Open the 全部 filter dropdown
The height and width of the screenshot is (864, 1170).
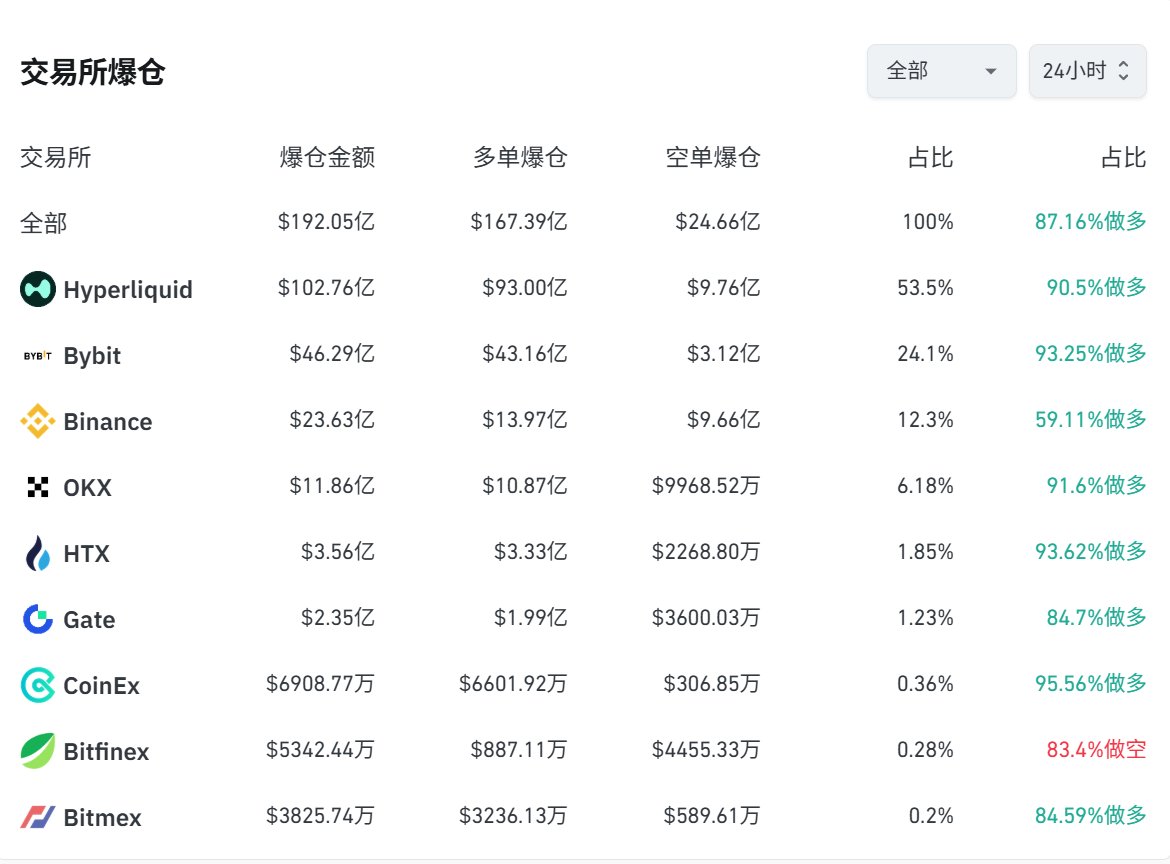(941, 71)
